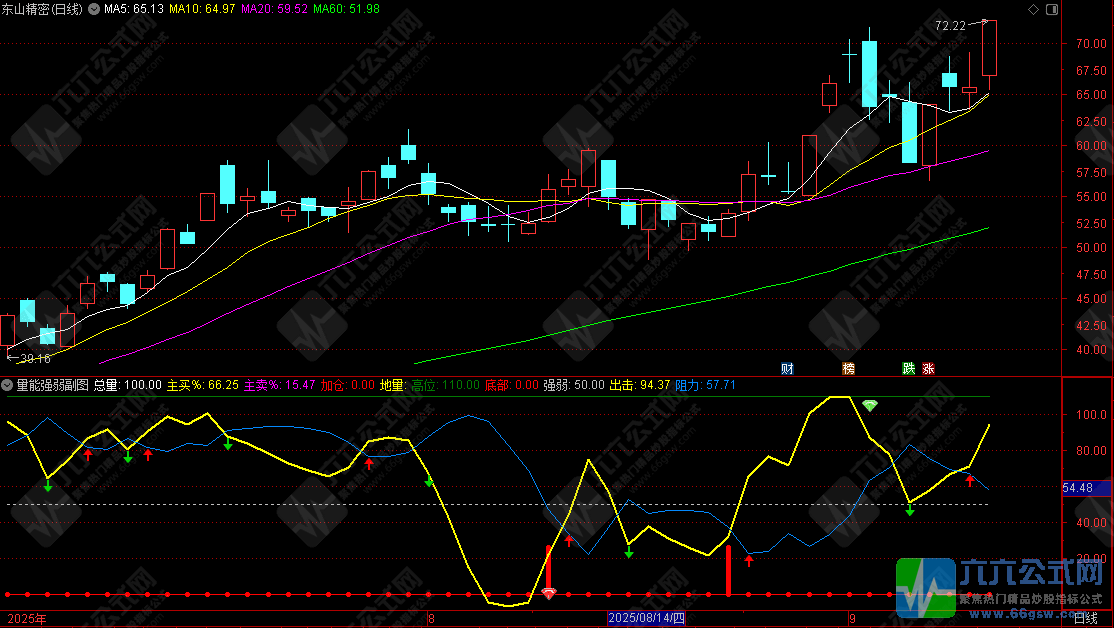
Task: Click the 日线 period selector at bottom right
Action: [x=1087, y=620]
